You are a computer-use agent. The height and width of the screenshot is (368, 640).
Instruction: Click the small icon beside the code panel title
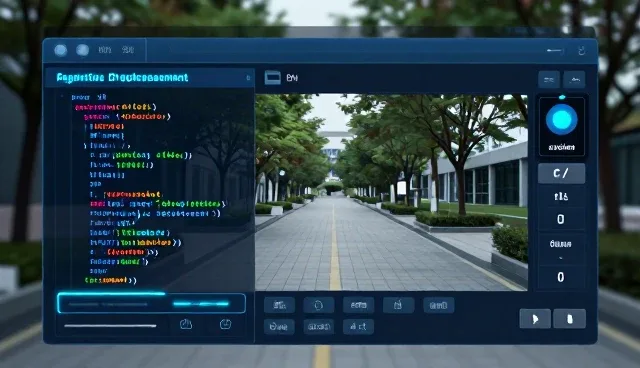tap(248, 78)
